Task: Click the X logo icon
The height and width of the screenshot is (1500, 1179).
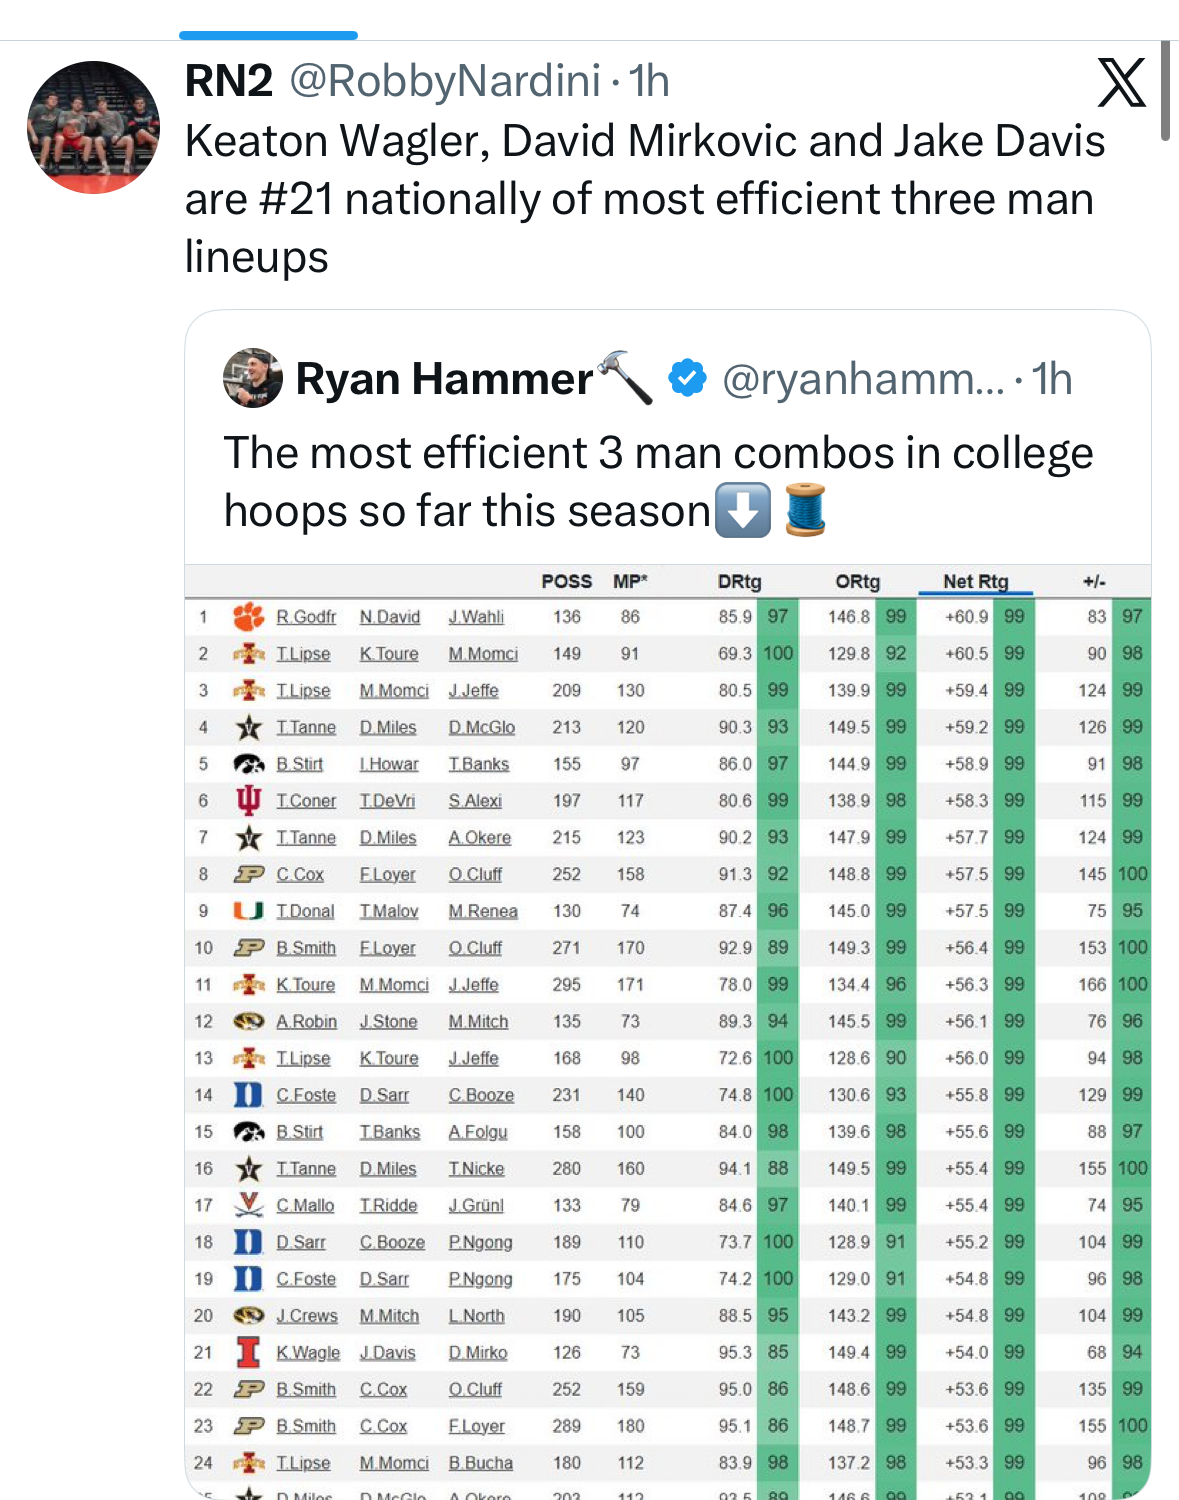Action: click(x=1121, y=82)
